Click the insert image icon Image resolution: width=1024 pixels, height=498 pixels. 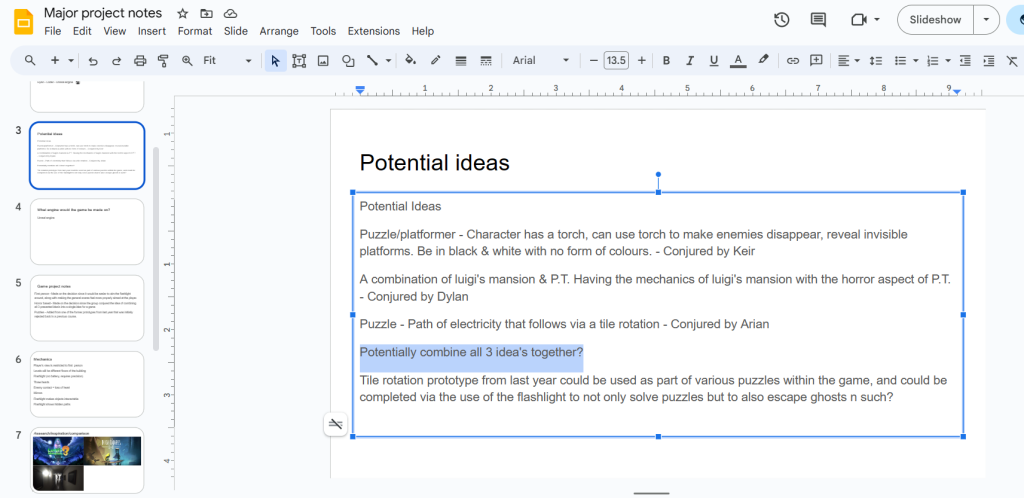tap(323, 61)
